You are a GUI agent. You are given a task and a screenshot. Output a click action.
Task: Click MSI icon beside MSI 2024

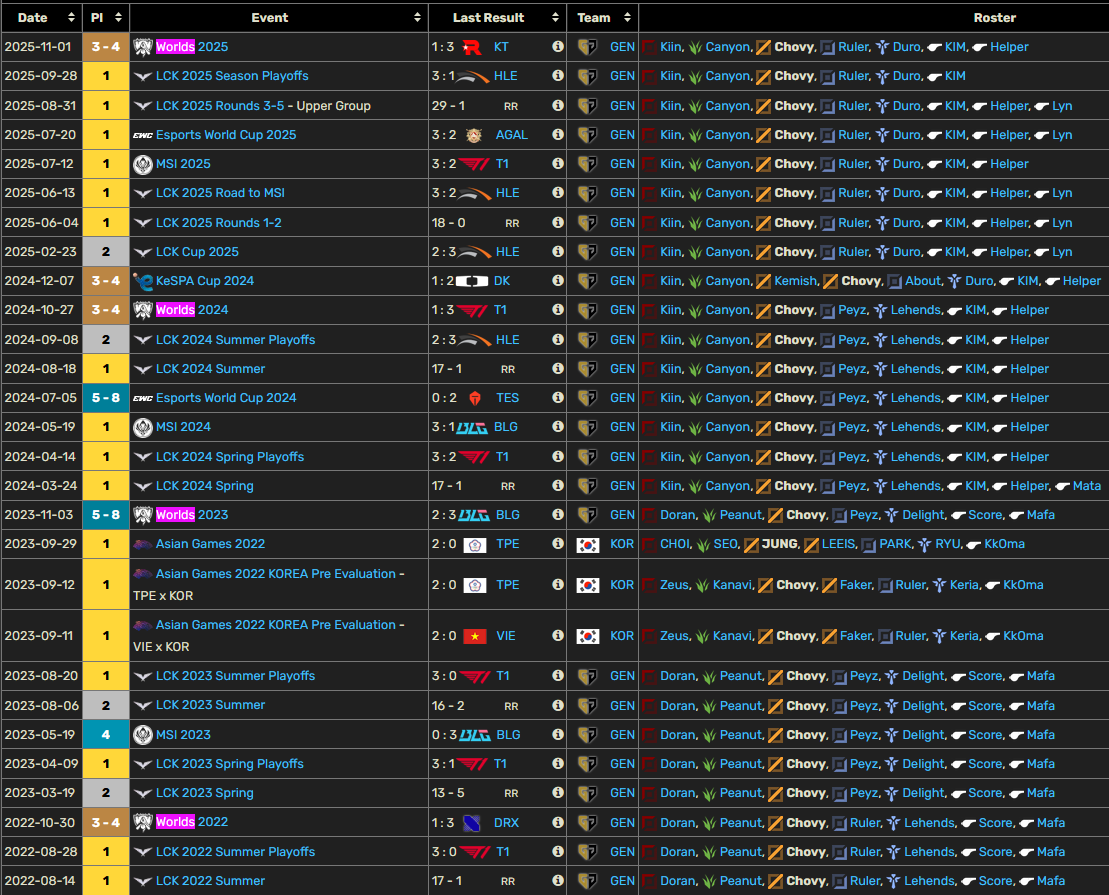[143, 427]
